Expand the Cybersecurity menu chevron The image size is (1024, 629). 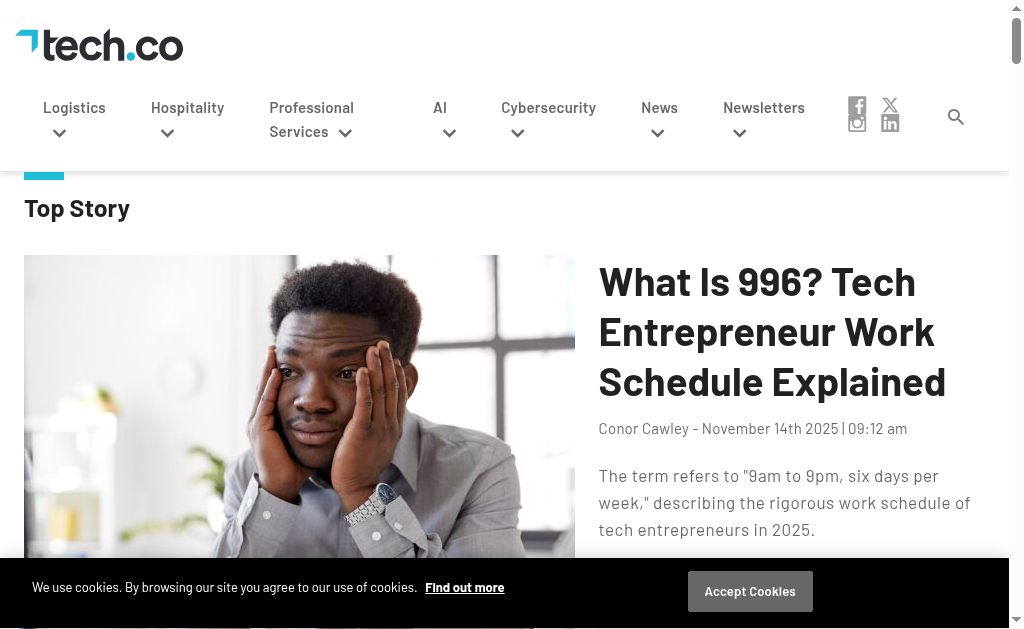[x=517, y=133]
